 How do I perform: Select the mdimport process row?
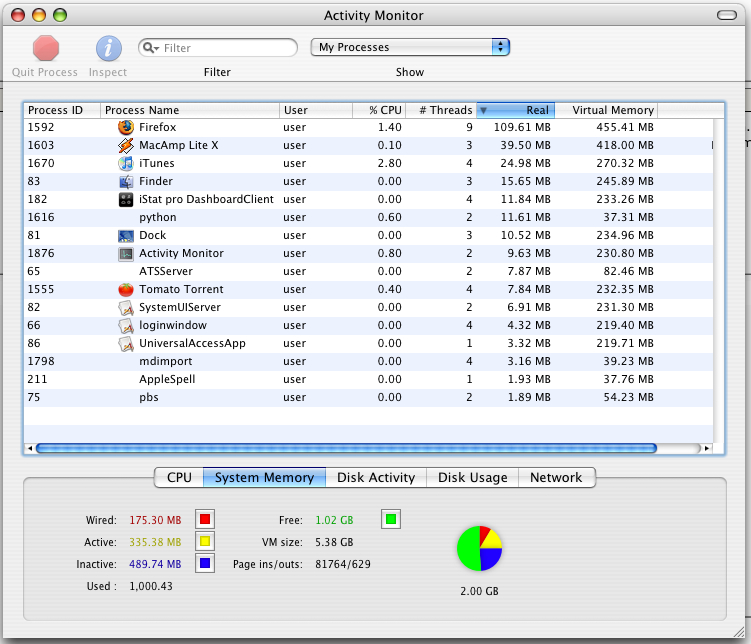(368, 362)
